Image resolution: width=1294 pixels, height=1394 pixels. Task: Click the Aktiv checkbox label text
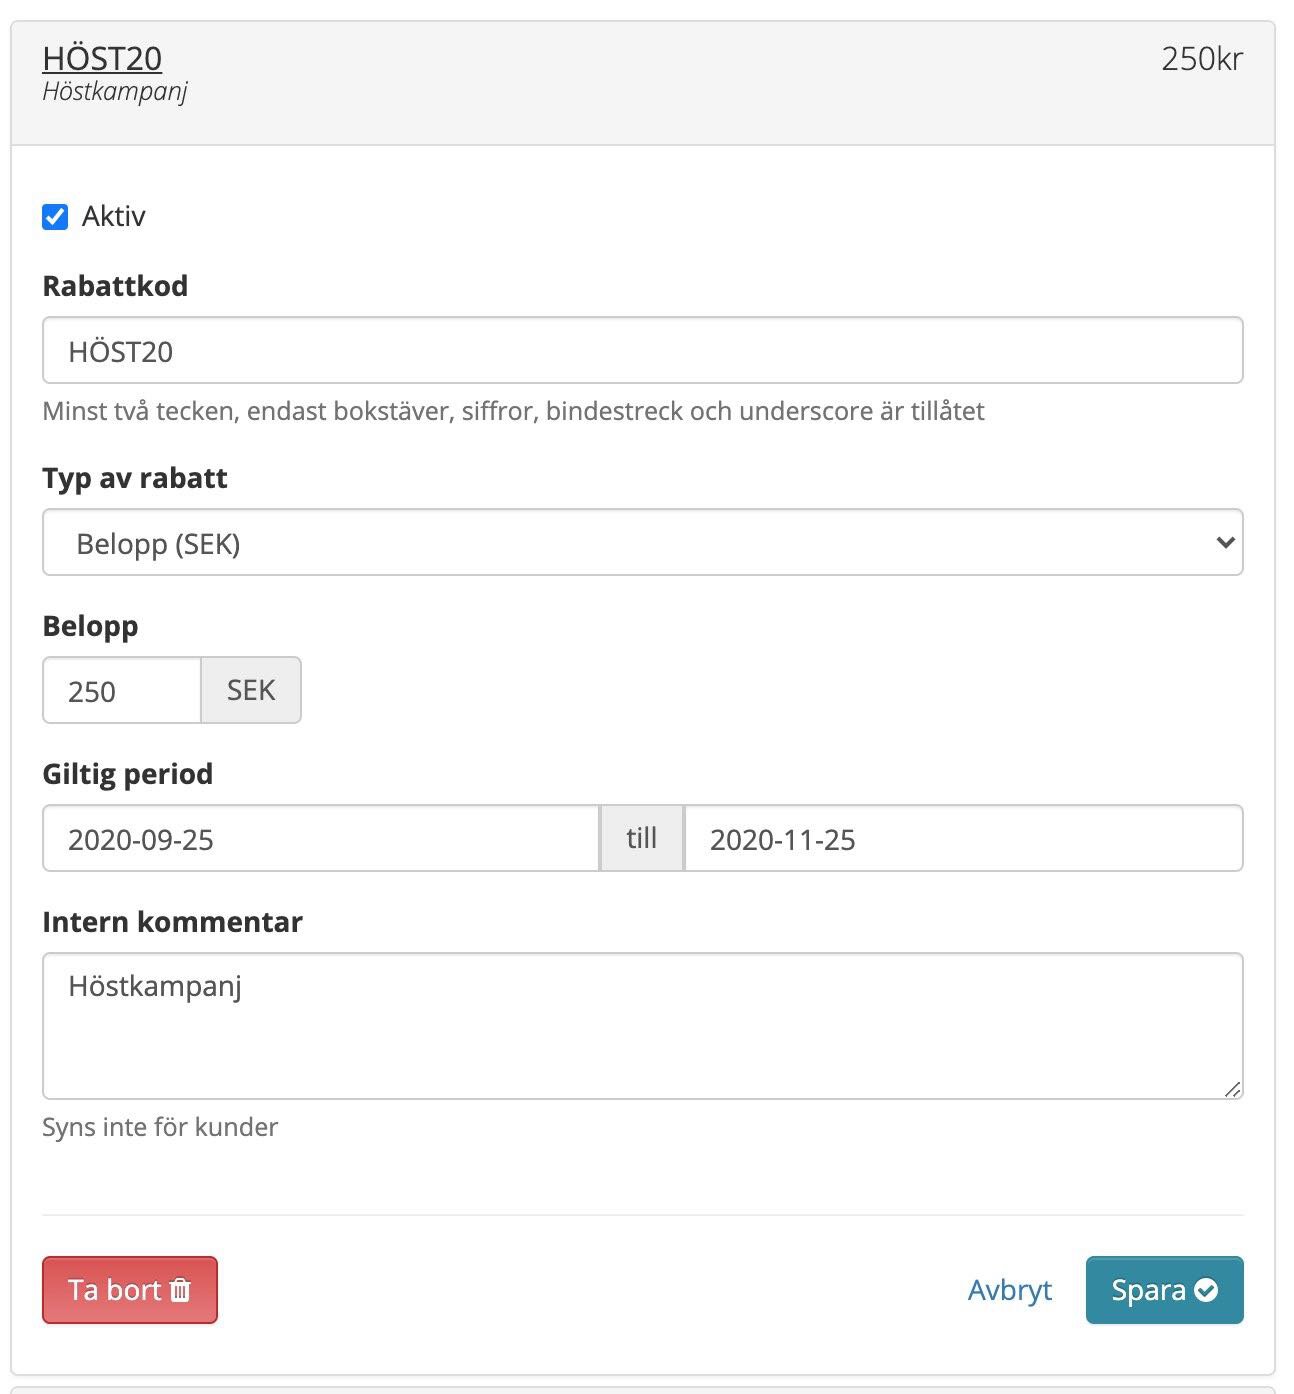[113, 217]
